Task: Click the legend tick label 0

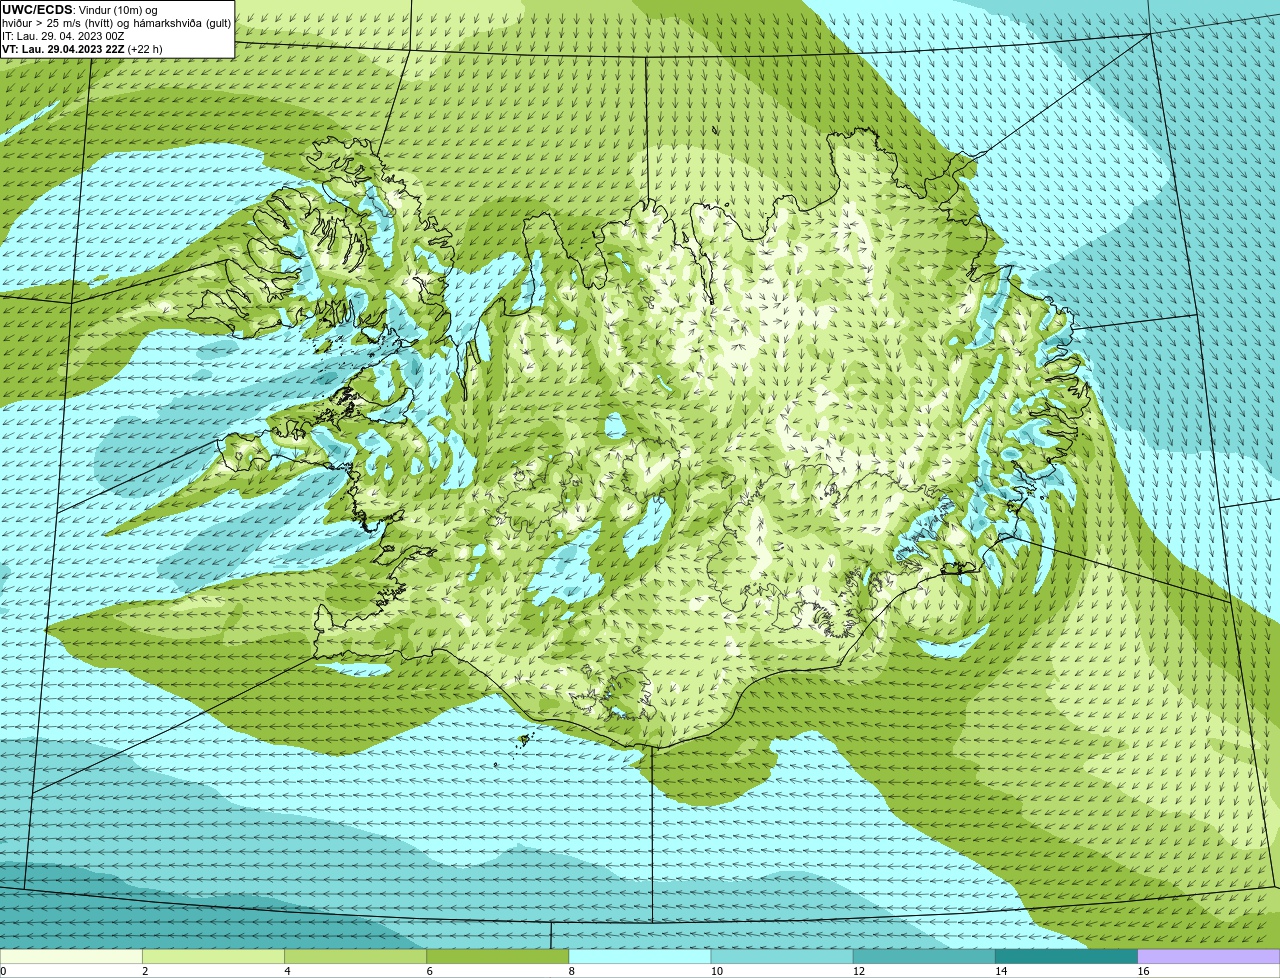Action: [3, 971]
